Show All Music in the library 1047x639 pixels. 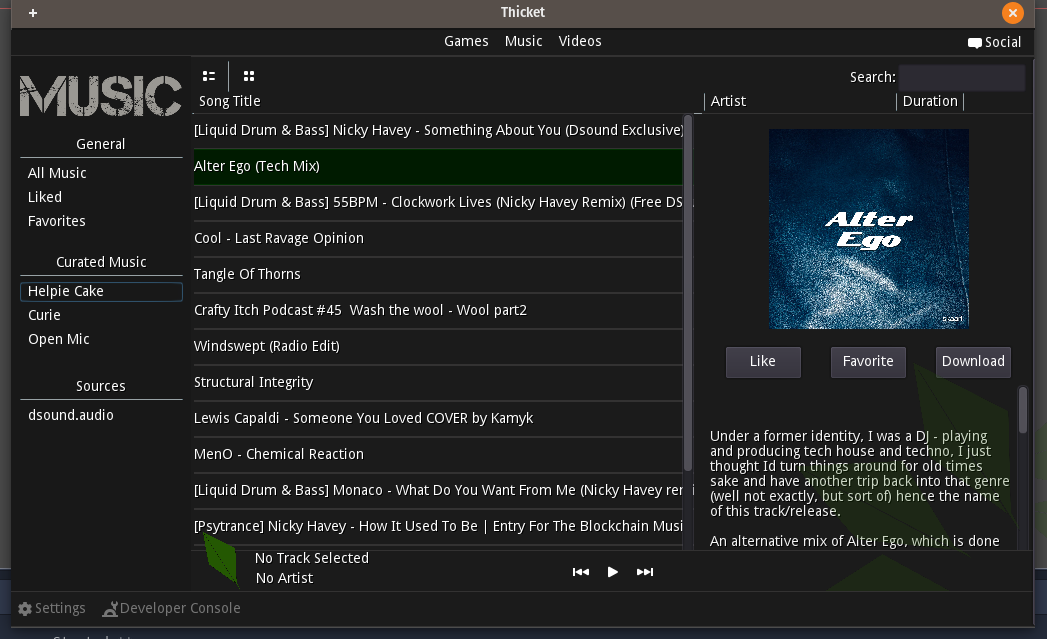[57, 172]
